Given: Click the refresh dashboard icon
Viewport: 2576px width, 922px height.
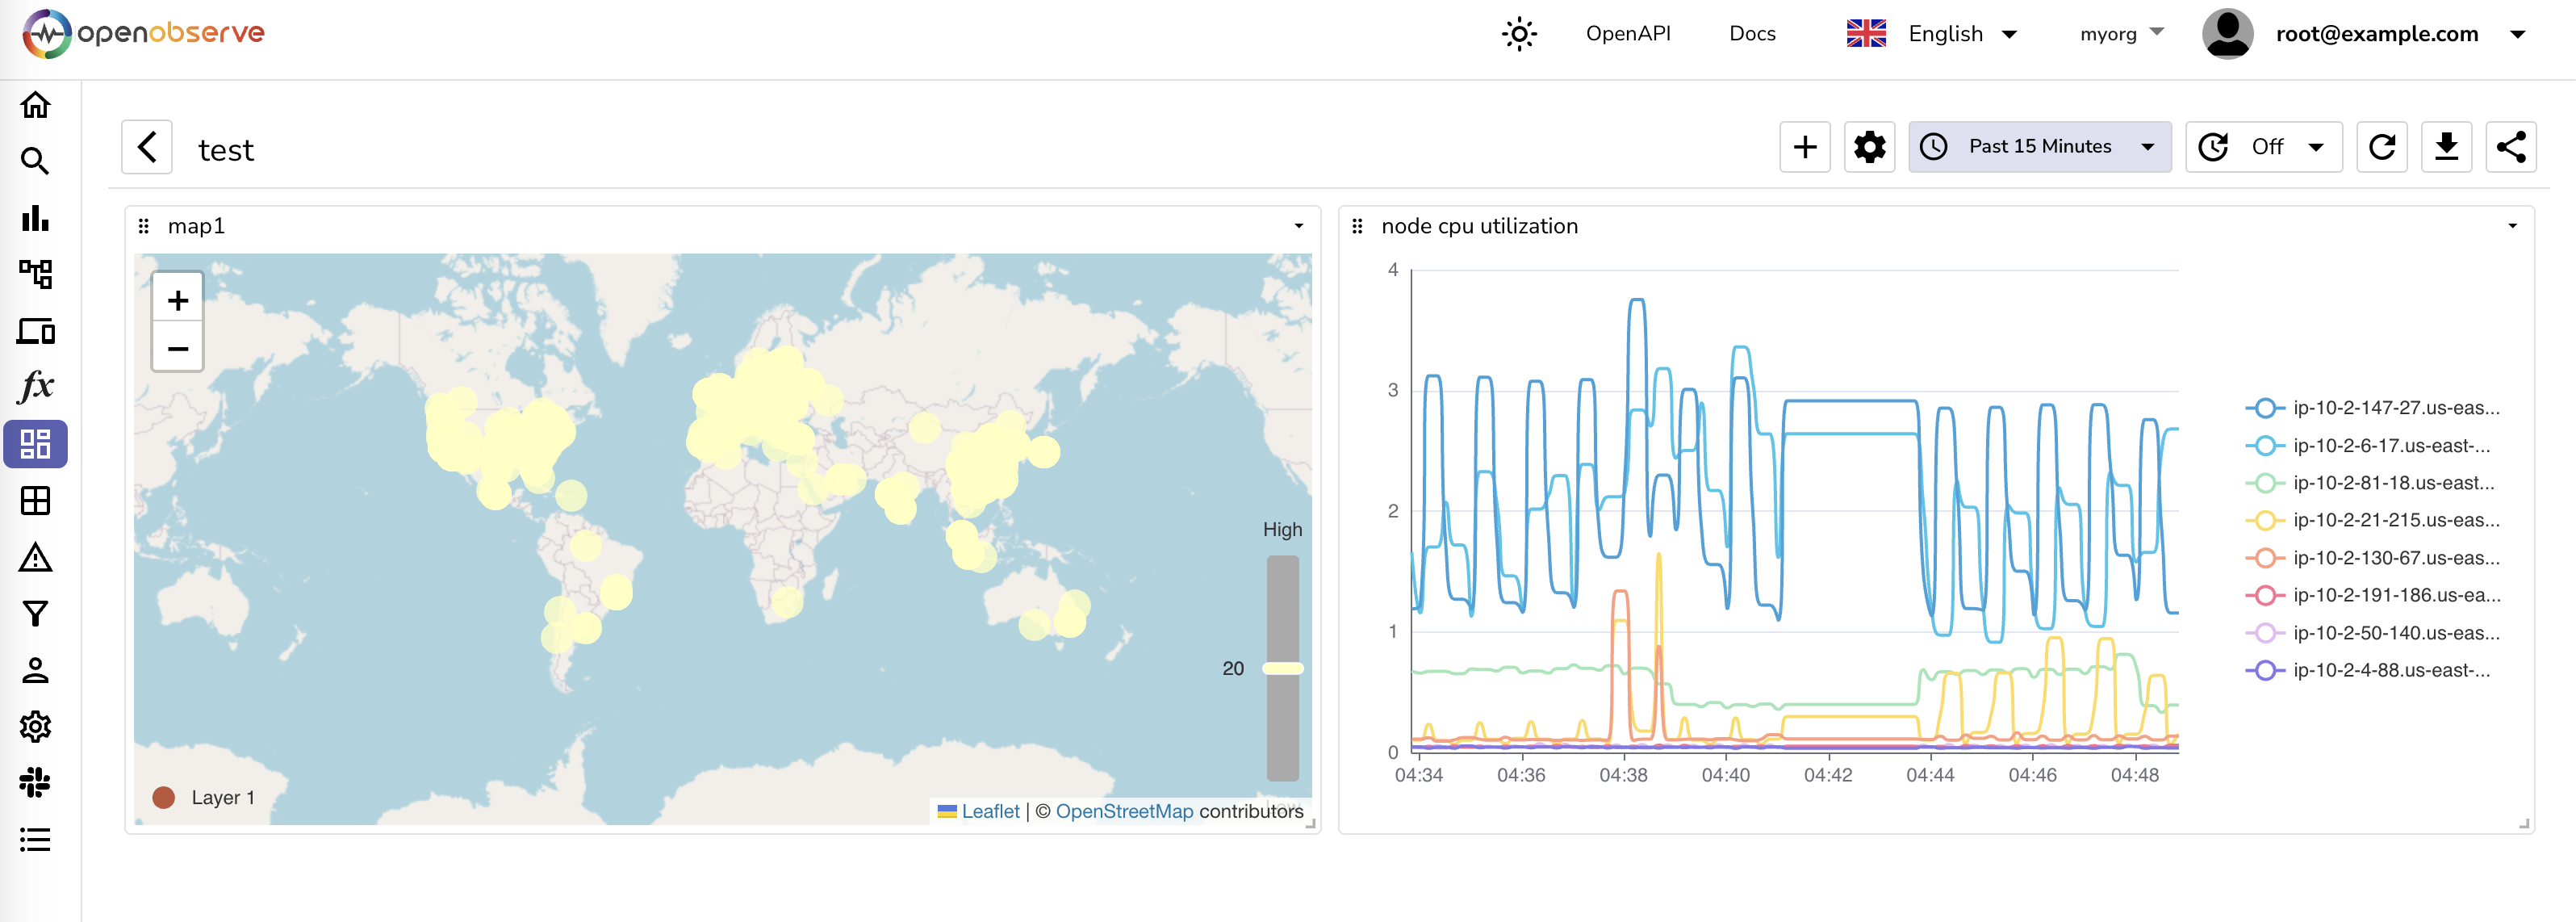Looking at the screenshot, I should coord(2381,147).
